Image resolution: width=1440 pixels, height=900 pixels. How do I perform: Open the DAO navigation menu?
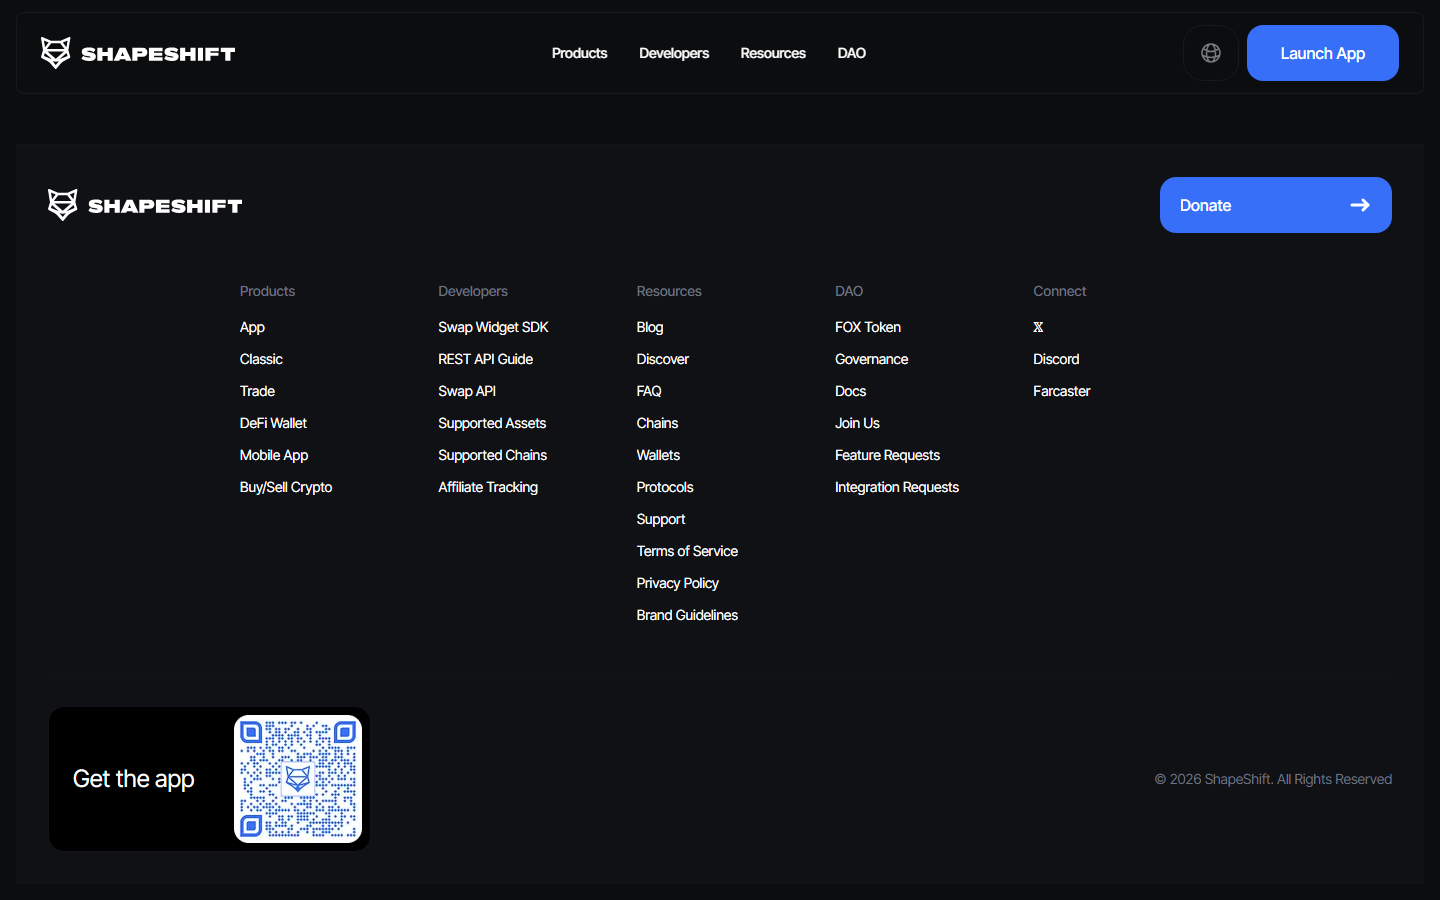click(x=852, y=53)
